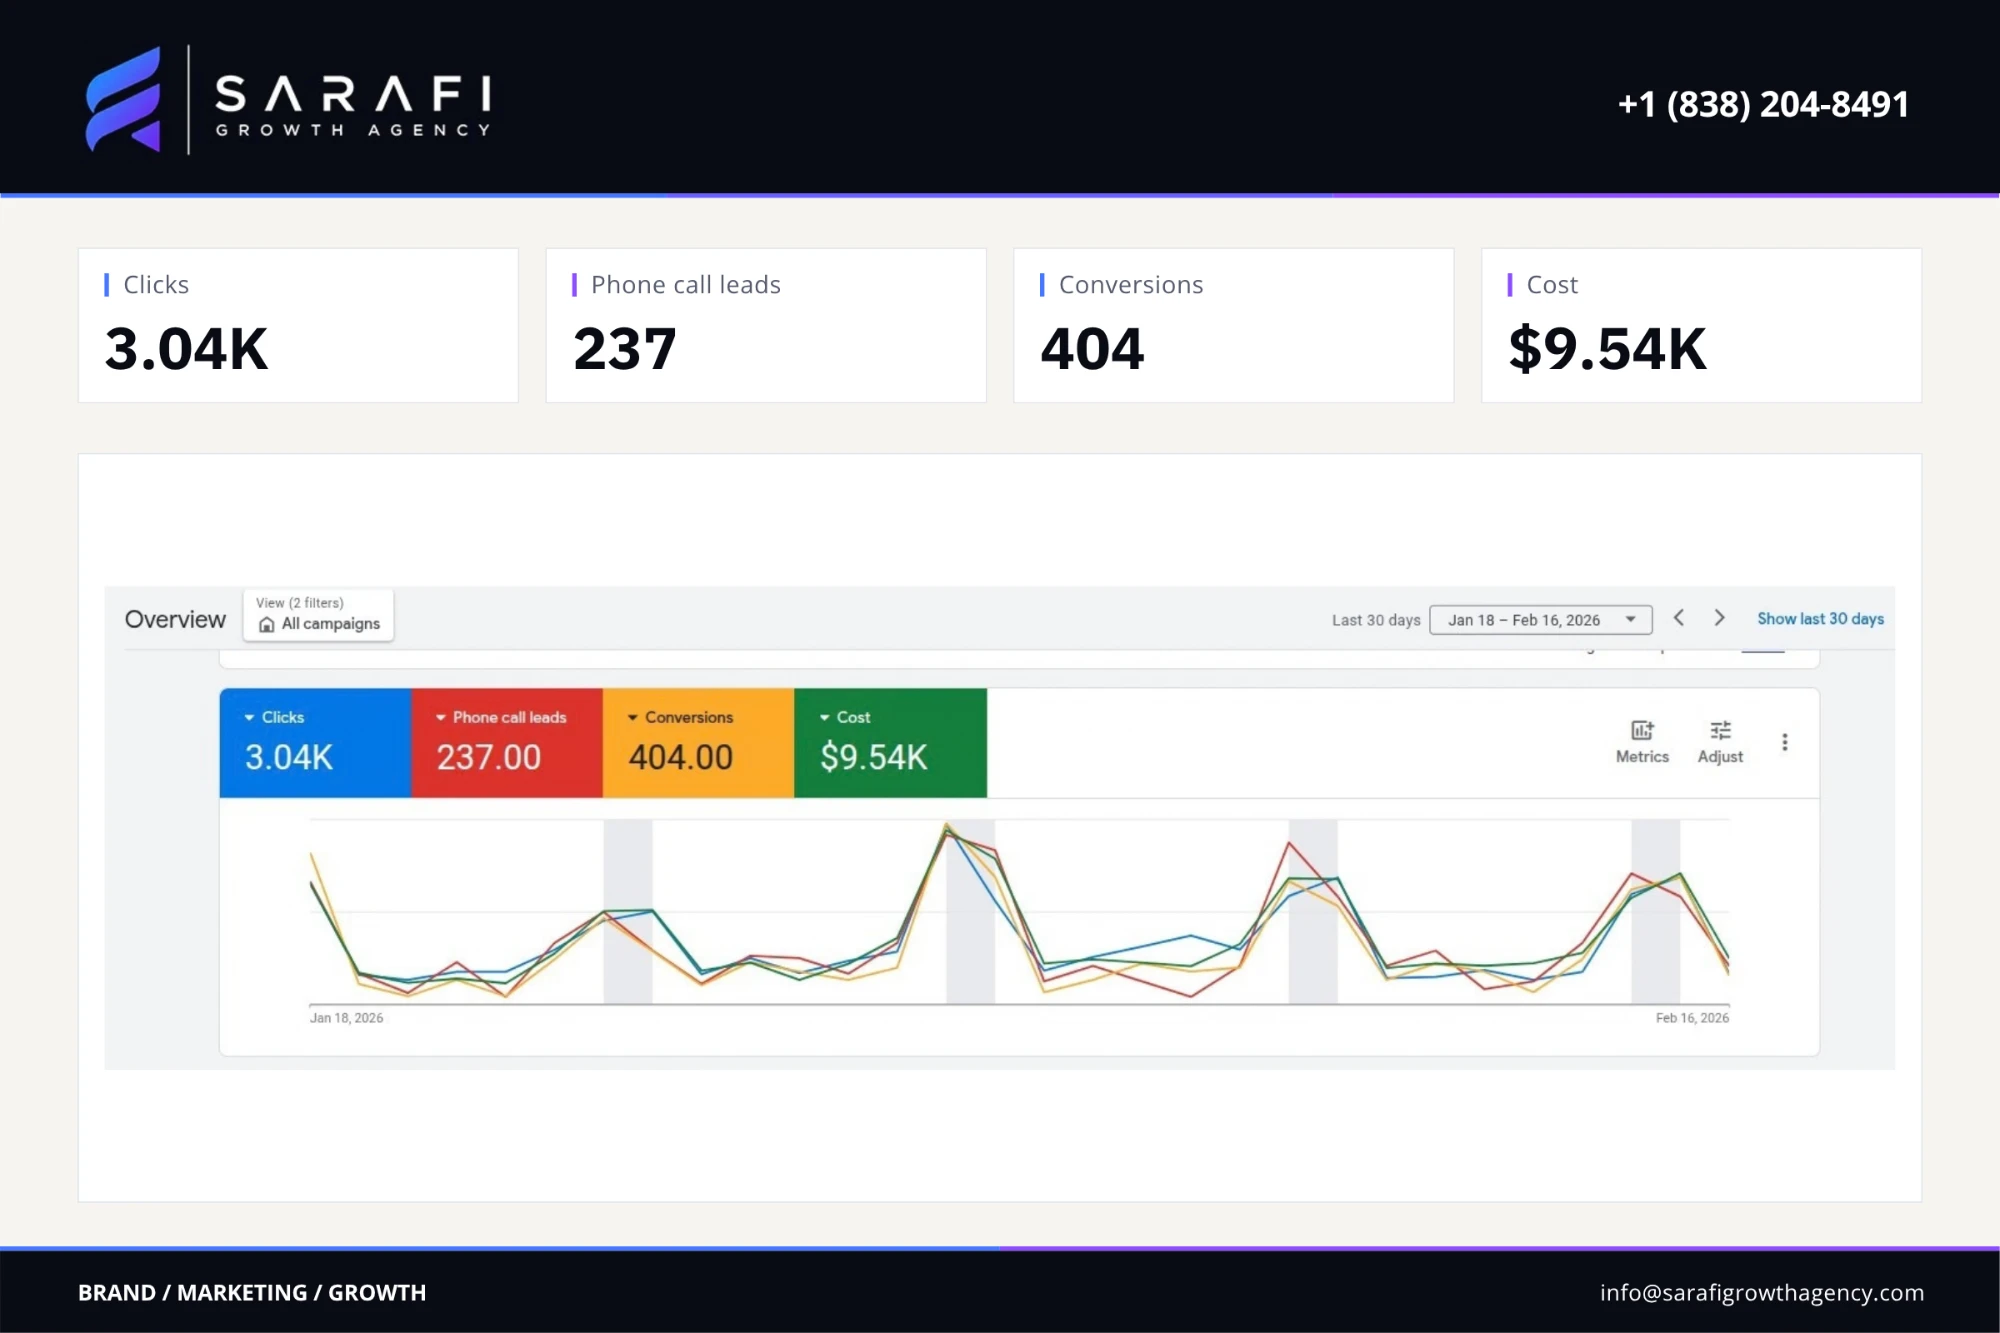Image resolution: width=2000 pixels, height=1333 pixels.
Task: Open the three-dot more options menu
Action: 1785,742
